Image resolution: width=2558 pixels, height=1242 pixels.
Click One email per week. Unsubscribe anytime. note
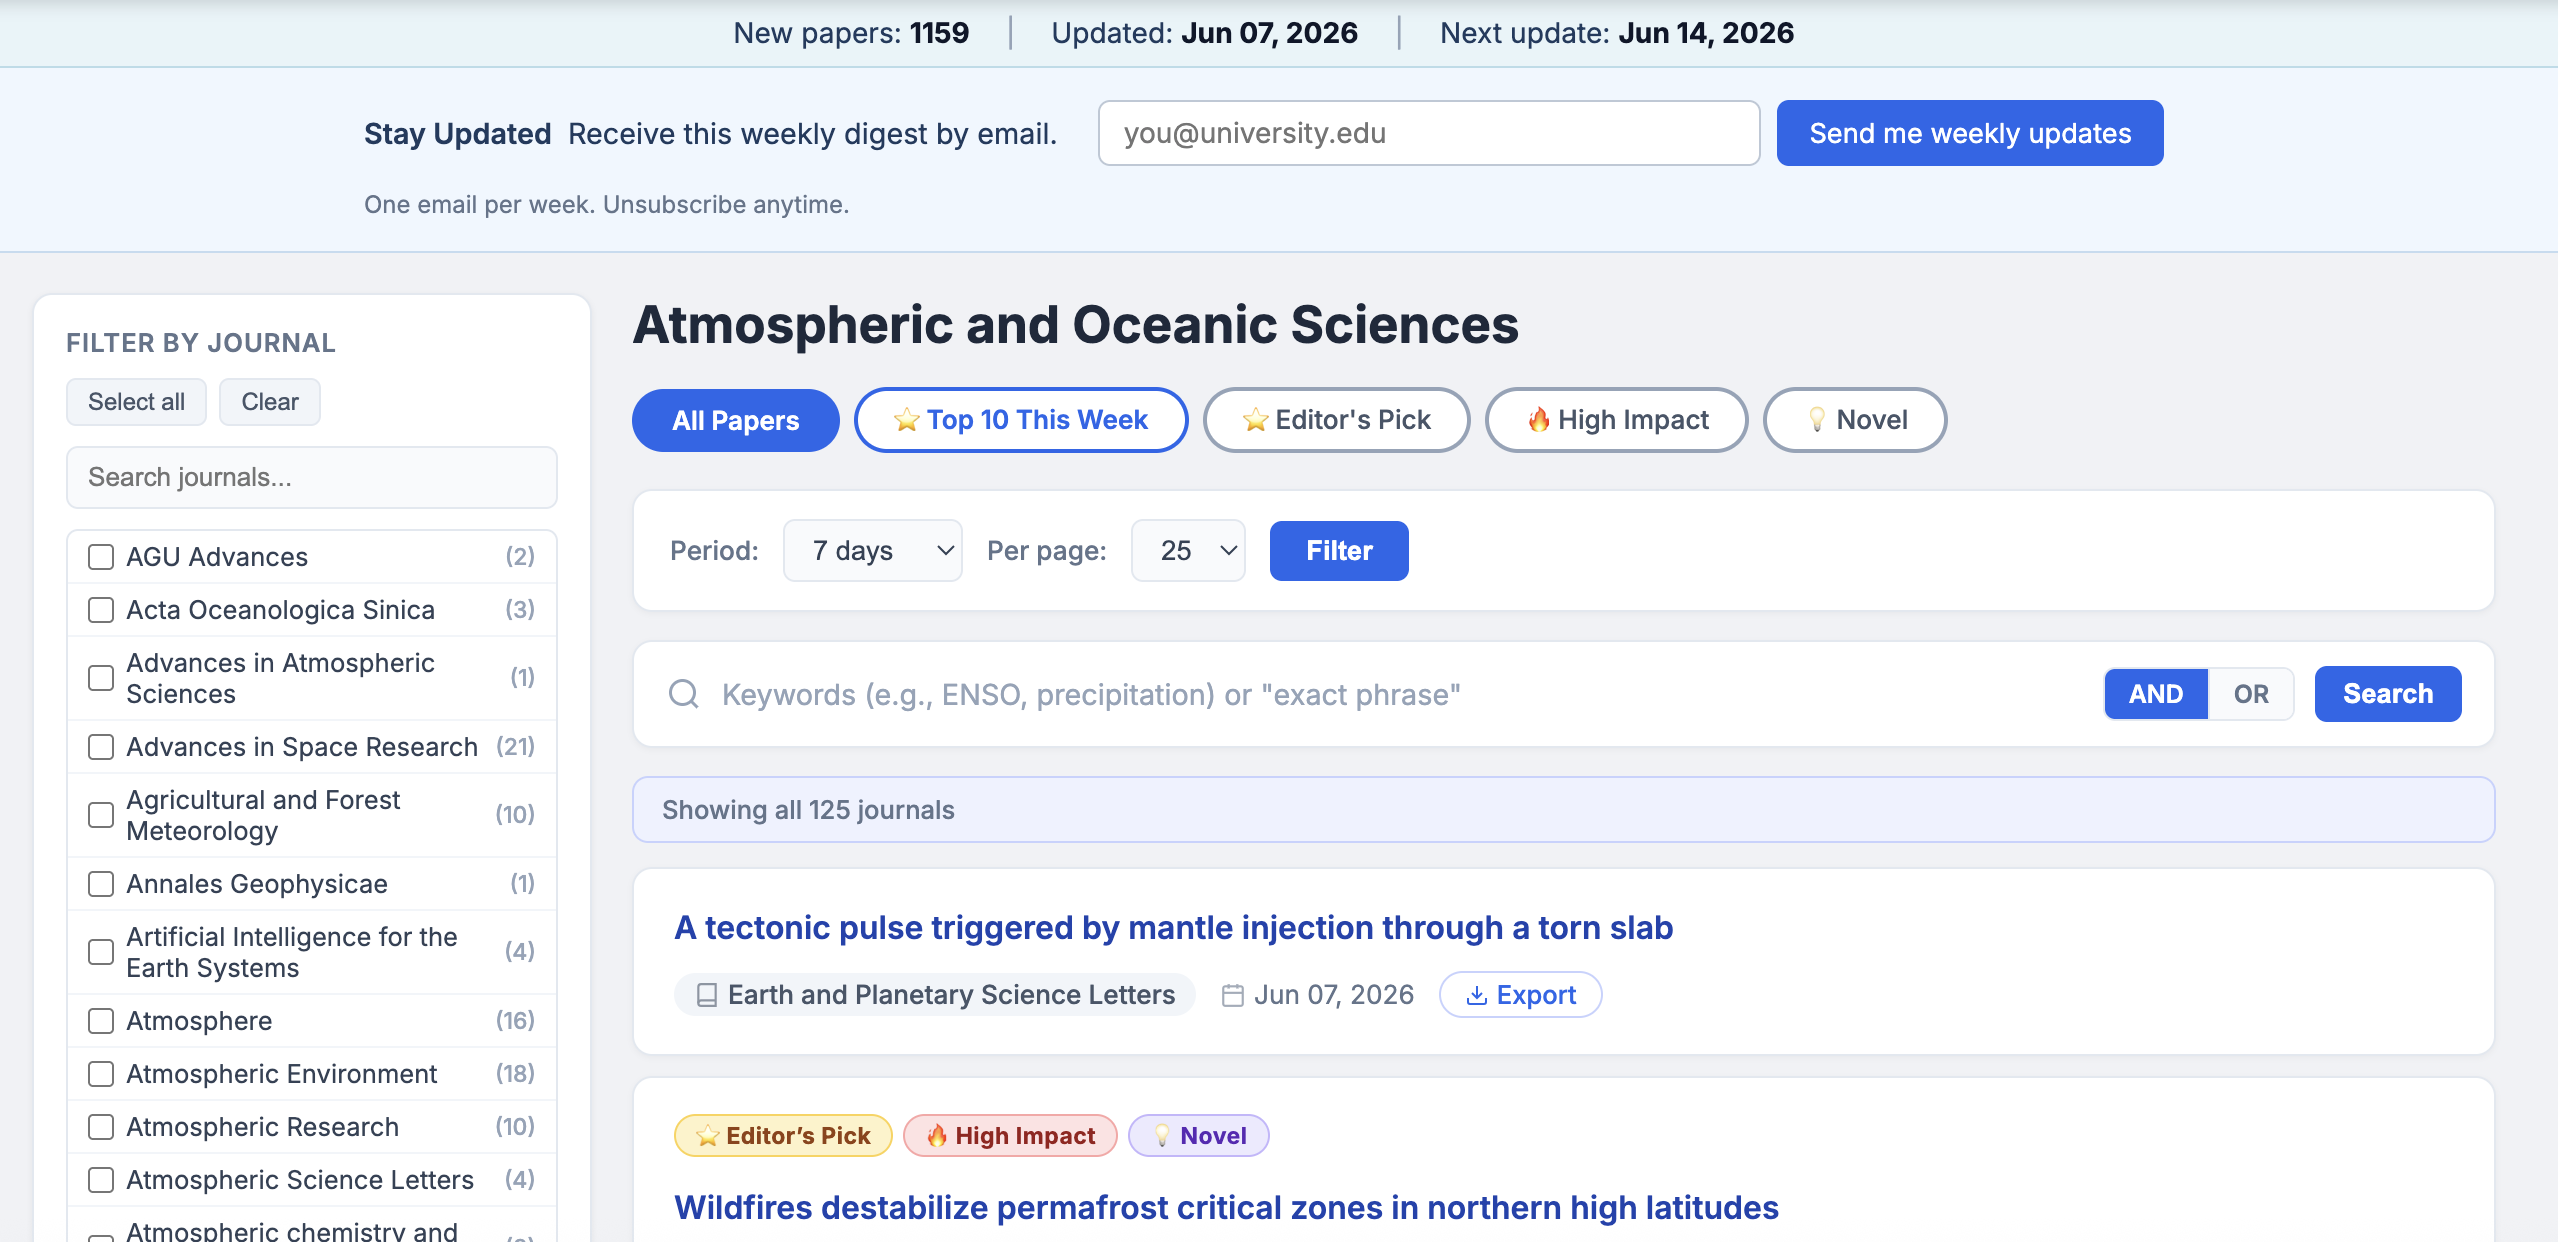pos(606,204)
